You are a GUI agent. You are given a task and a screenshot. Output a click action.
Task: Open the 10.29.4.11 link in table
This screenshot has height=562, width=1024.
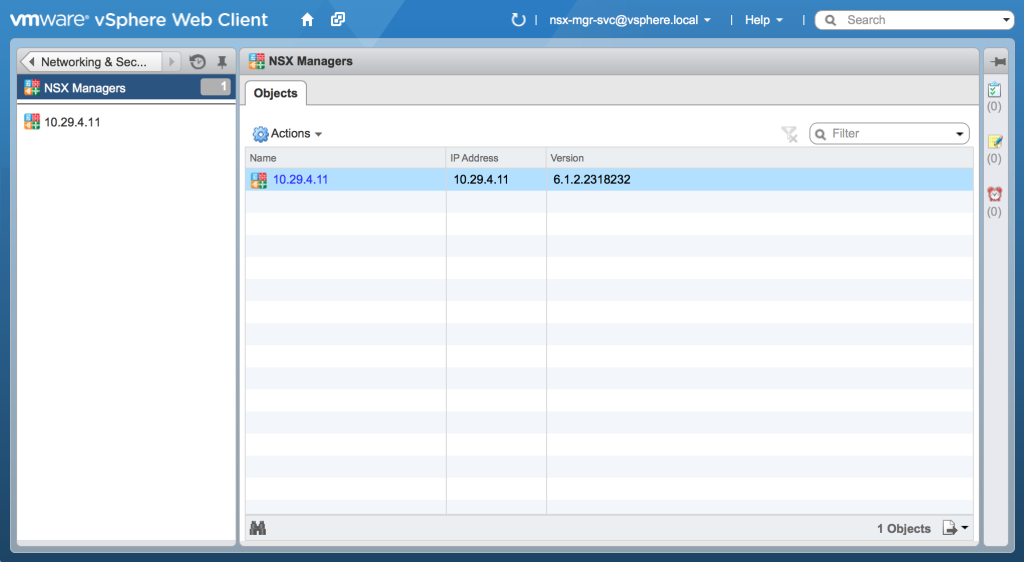coord(300,180)
